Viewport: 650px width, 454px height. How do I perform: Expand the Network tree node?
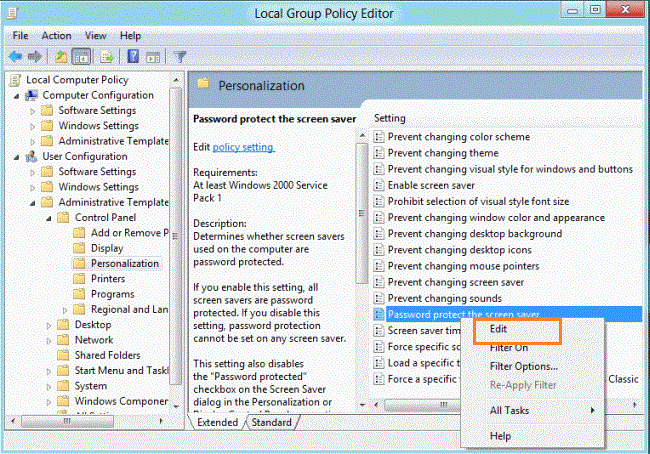coord(49,341)
